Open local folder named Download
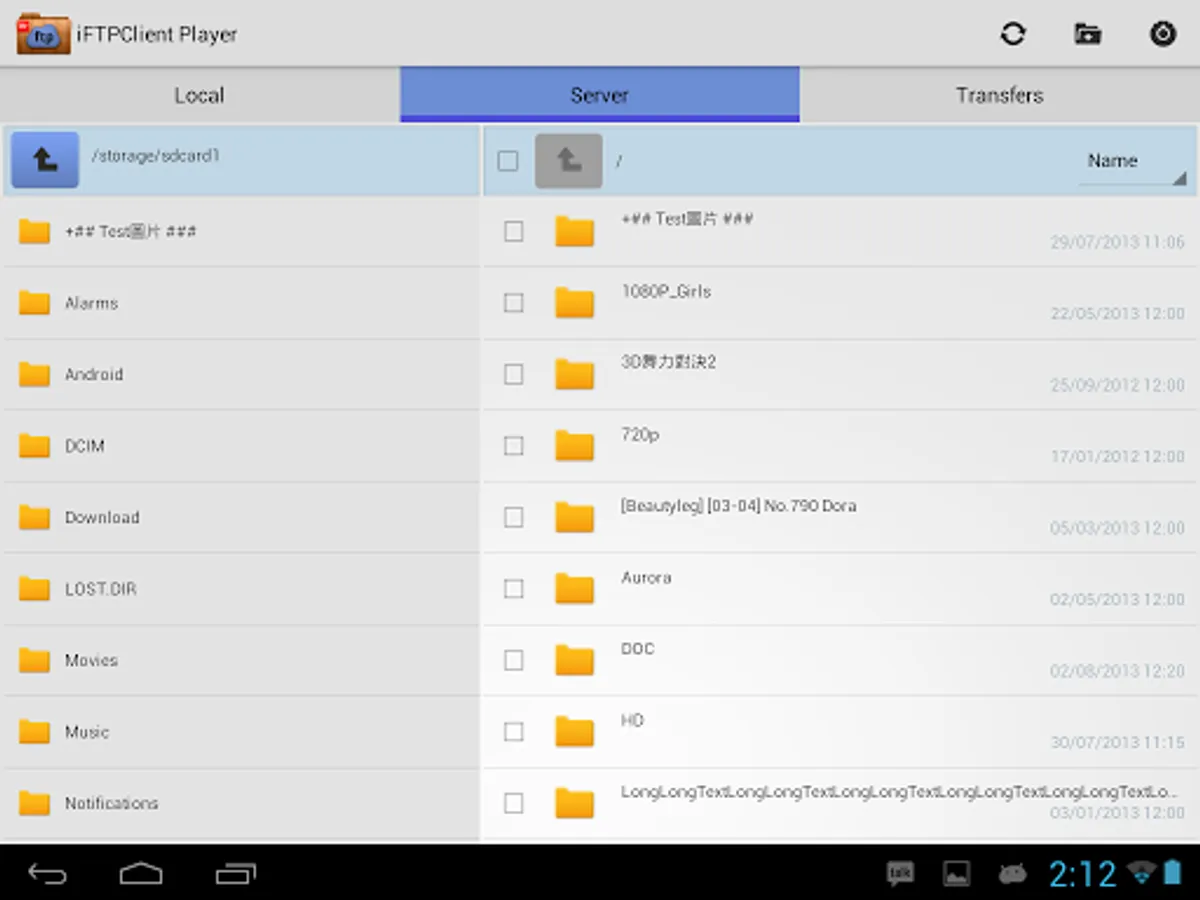Screen dimensions: 1200x900 pyautogui.click(x=102, y=517)
